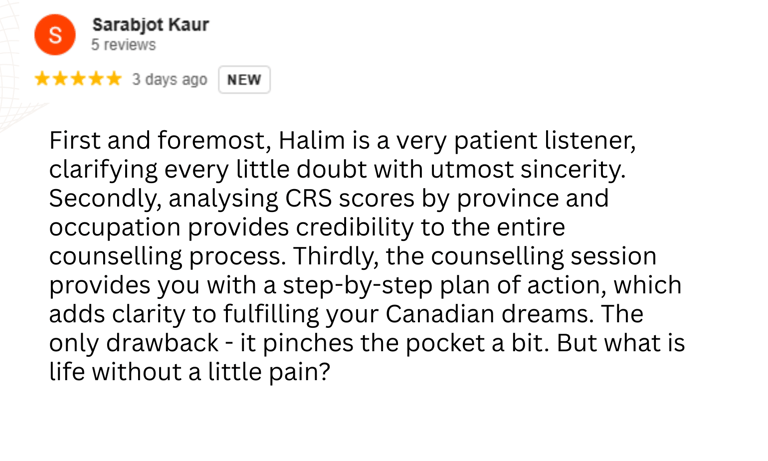Click the orange S profile avatar

tap(55, 35)
